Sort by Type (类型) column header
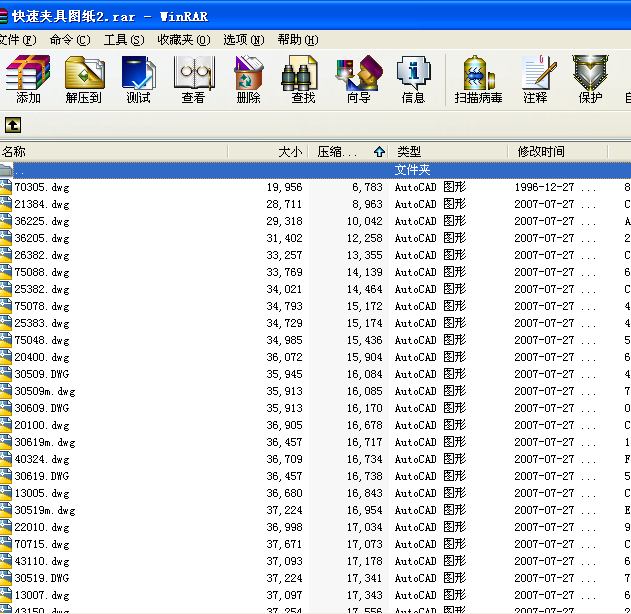The height and width of the screenshot is (614, 631). coord(447,152)
